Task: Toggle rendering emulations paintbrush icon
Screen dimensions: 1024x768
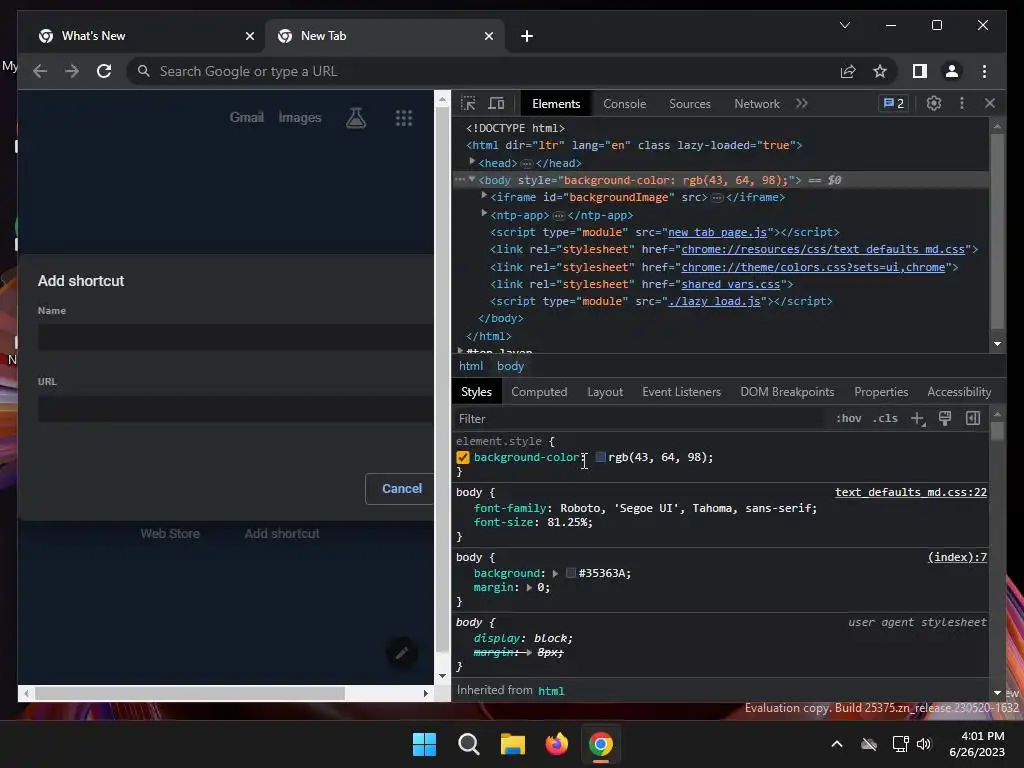Action: tap(945, 418)
